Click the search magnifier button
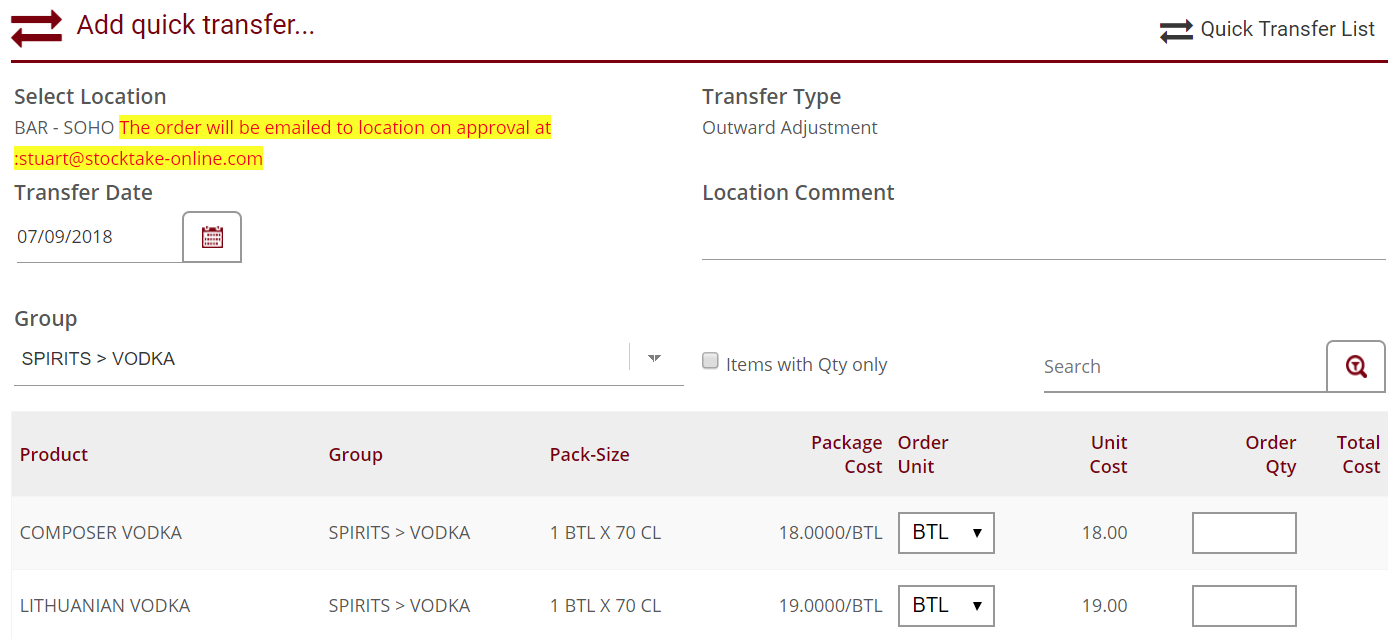 point(1355,366)
